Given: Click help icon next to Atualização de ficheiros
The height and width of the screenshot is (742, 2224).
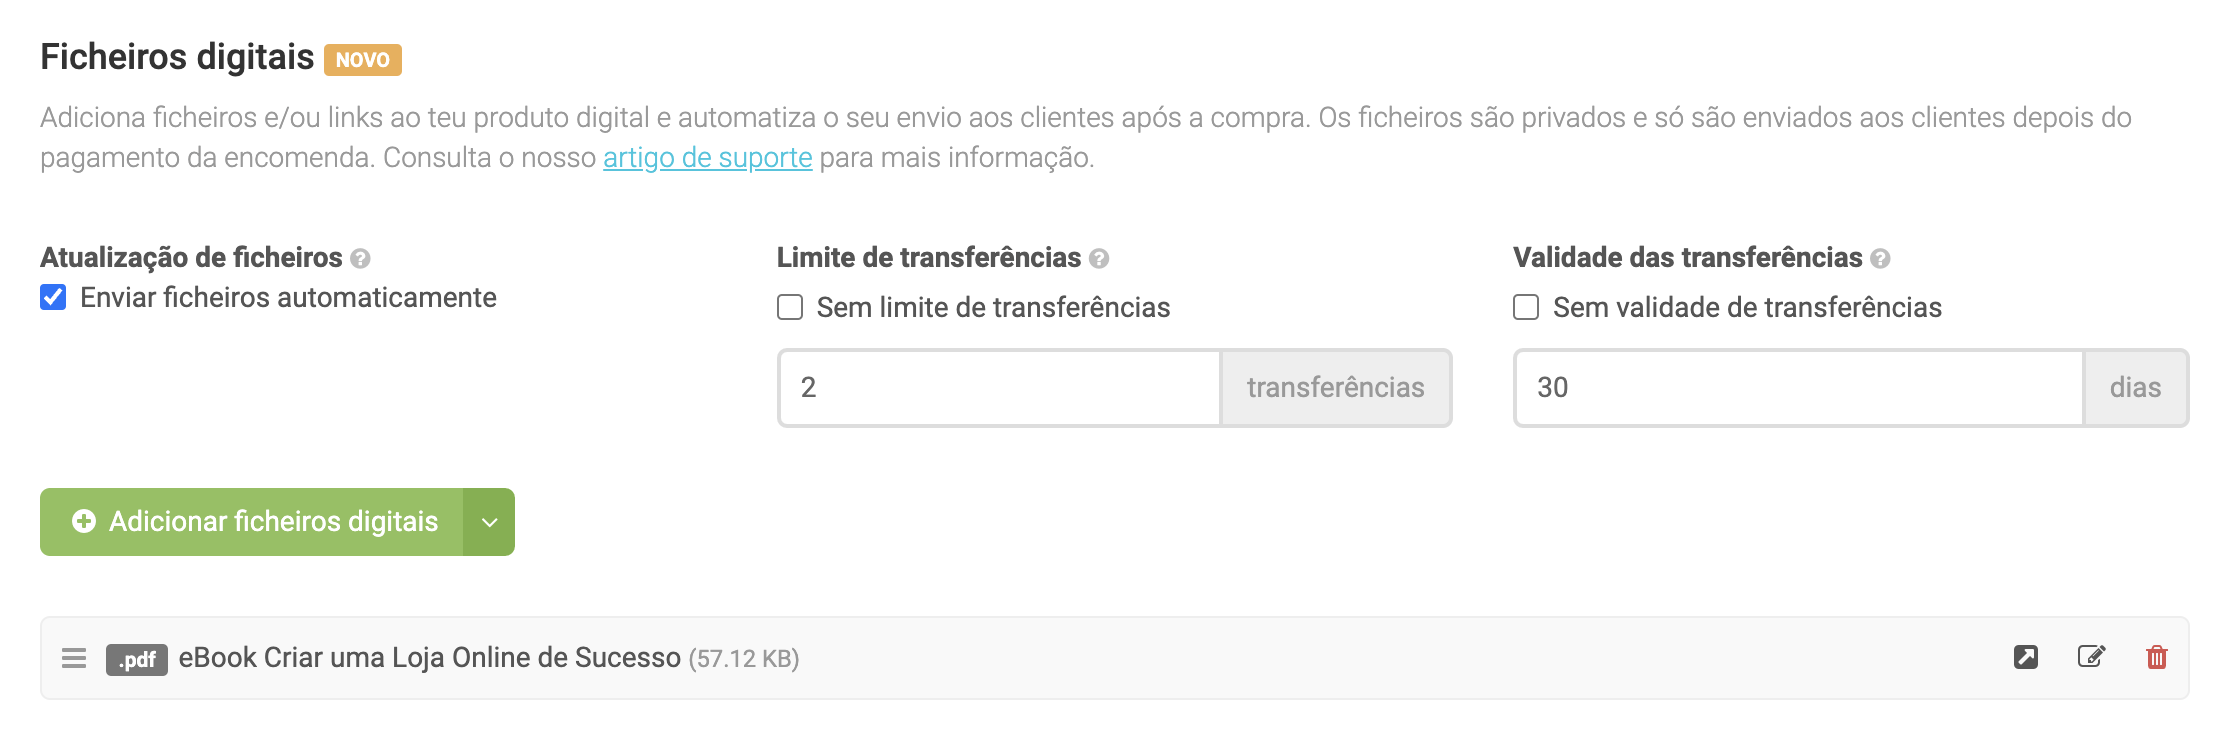Looking at the screenshot, I should coord(361,259).
